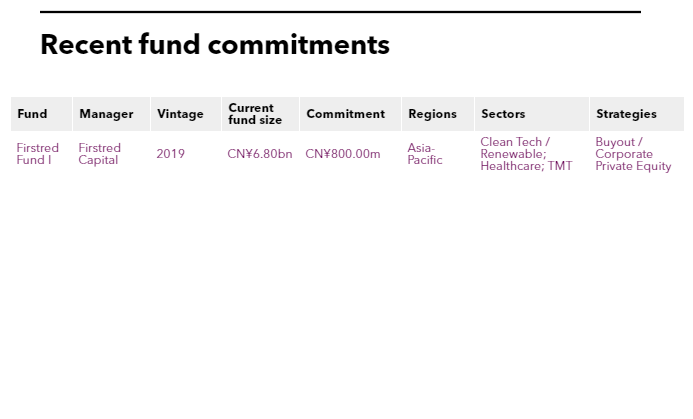Select the Vintage column header
Screen dimensions: 693x419
180,114
